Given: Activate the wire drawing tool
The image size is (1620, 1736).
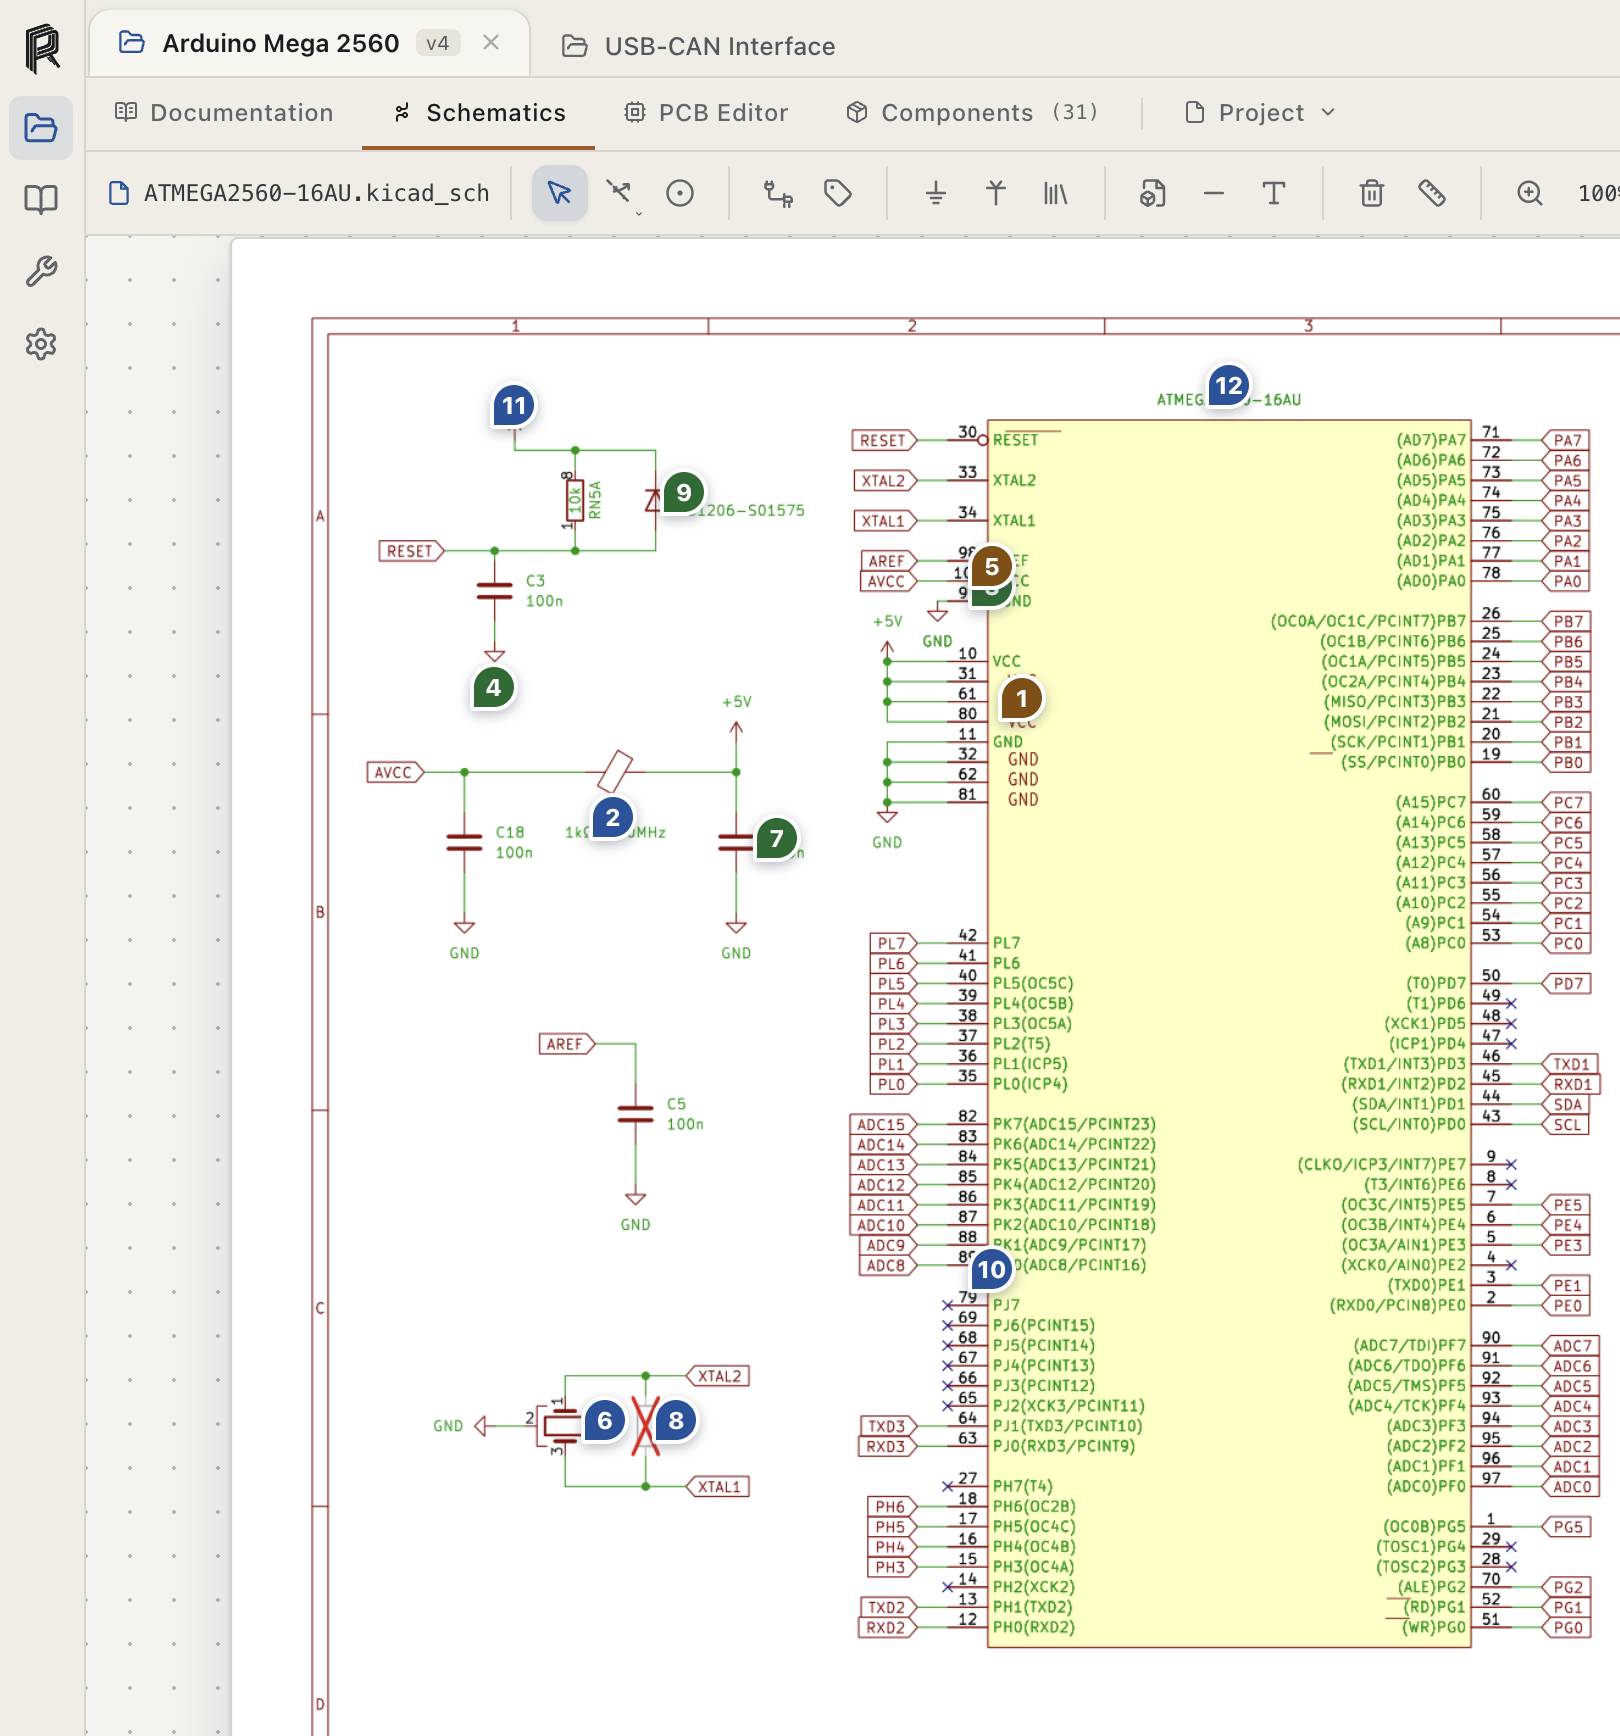Looking at the screenshot, I should coord(618,191).
